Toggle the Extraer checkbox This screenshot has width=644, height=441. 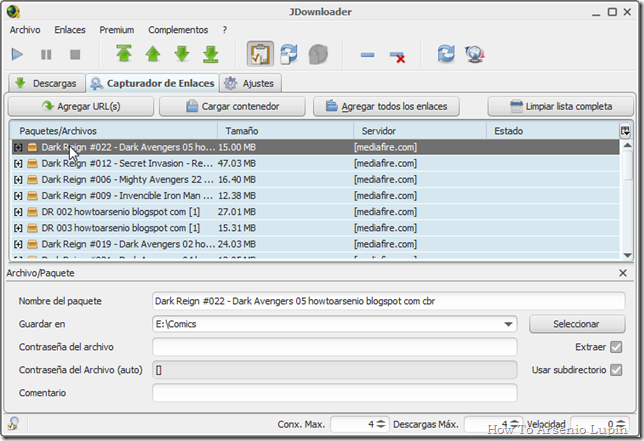pos(616,347)
